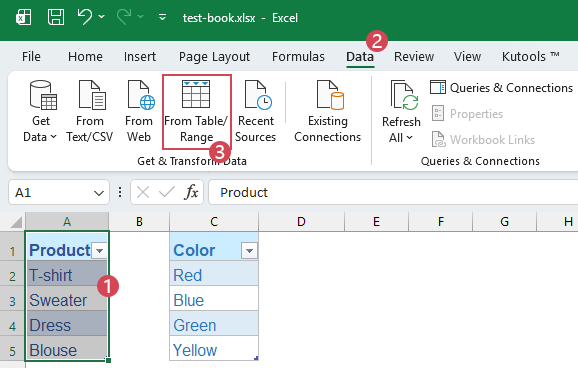
Task: Switch to the Home tab
Action: tap(85, 57)
